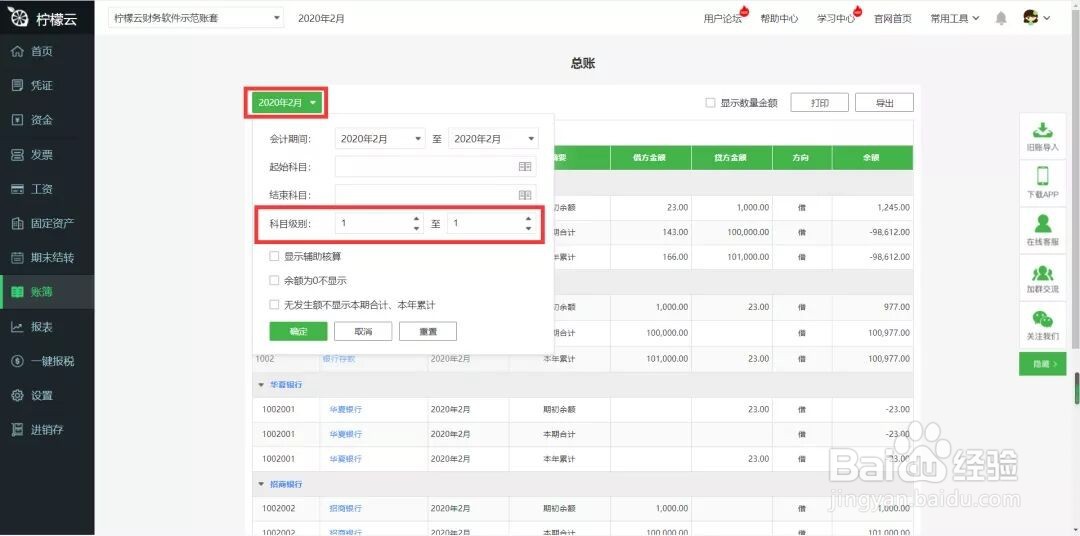
Task: Open 报表 reports menu in sidebar
Action: [47, 327]
